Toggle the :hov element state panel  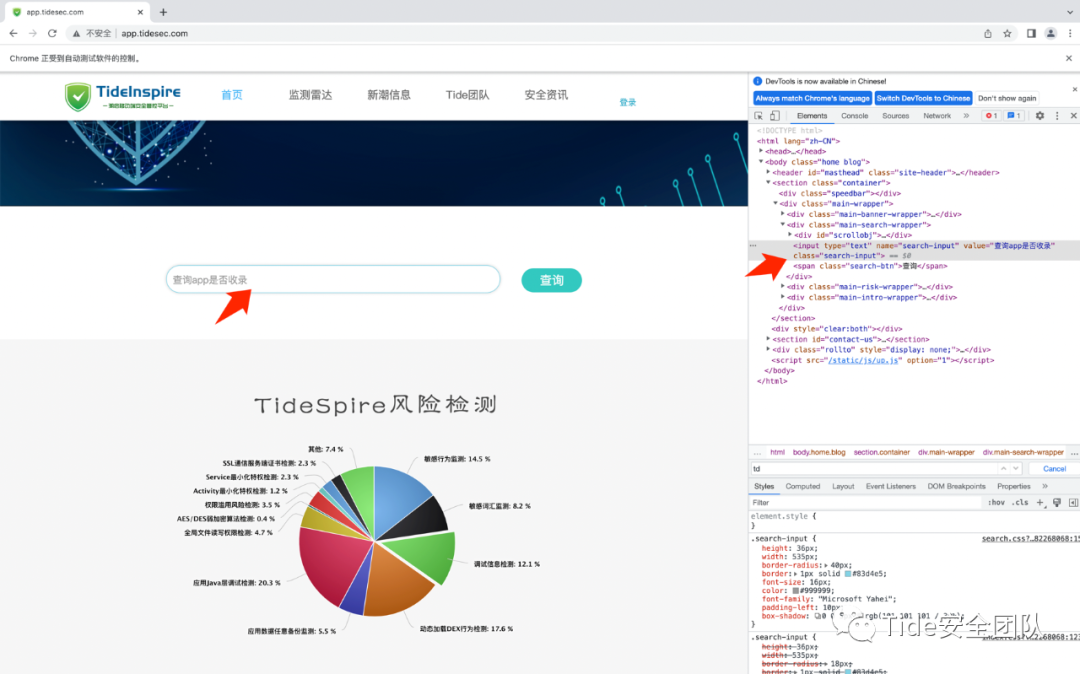coord(997,503)
